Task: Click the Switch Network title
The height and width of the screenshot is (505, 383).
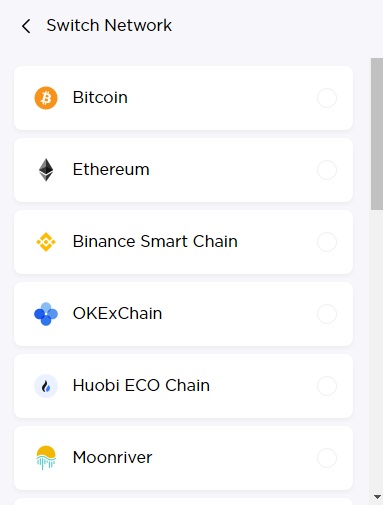Action: pos(109,25)
